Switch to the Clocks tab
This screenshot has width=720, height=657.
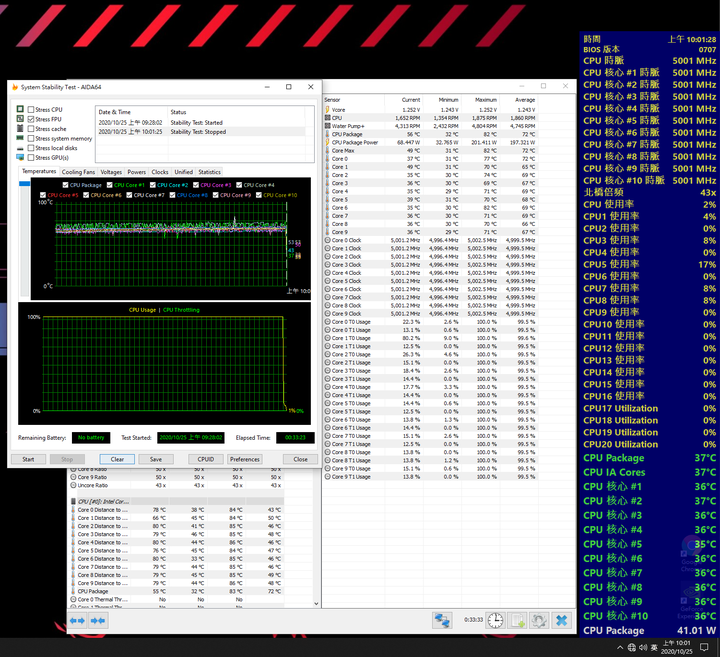point(160,172)
